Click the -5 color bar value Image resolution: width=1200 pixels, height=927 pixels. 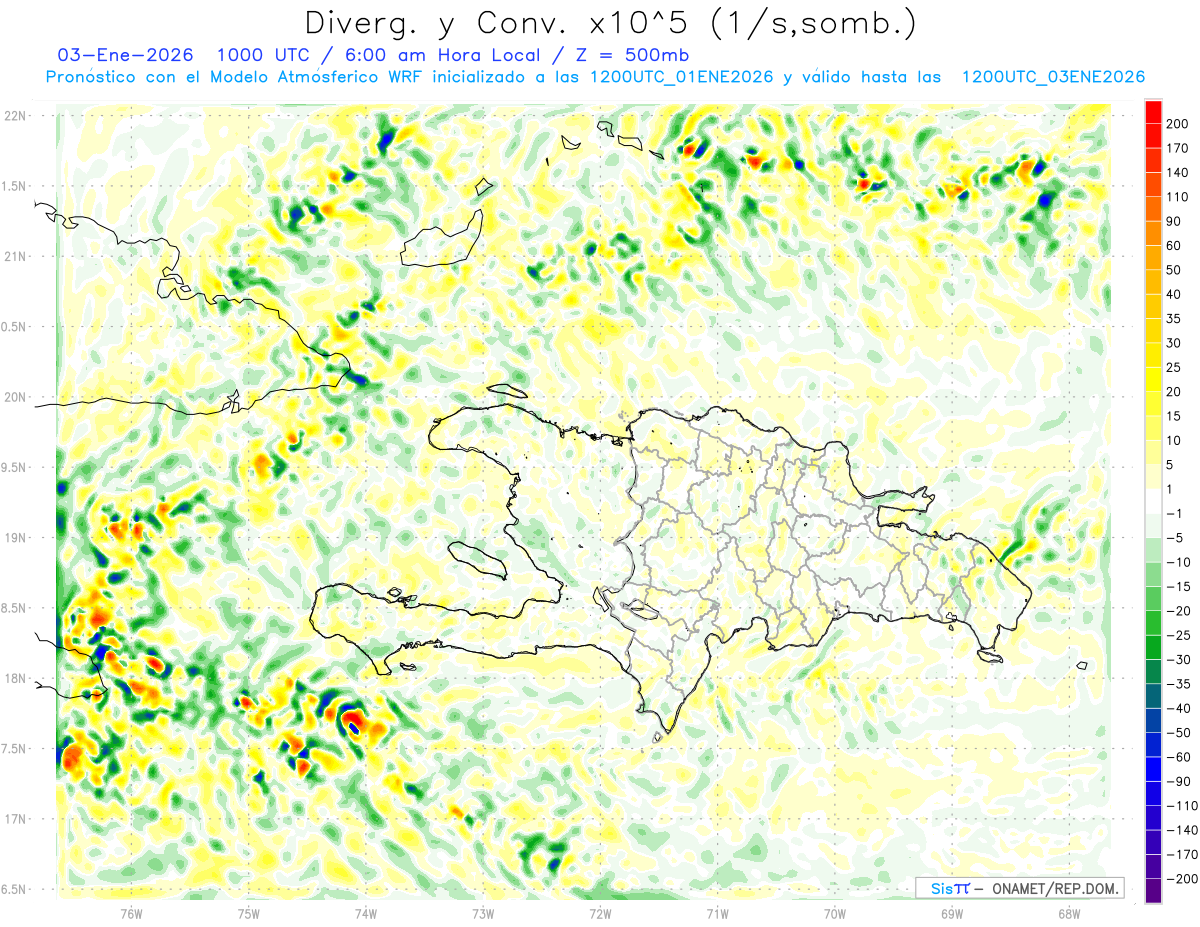1176,538
